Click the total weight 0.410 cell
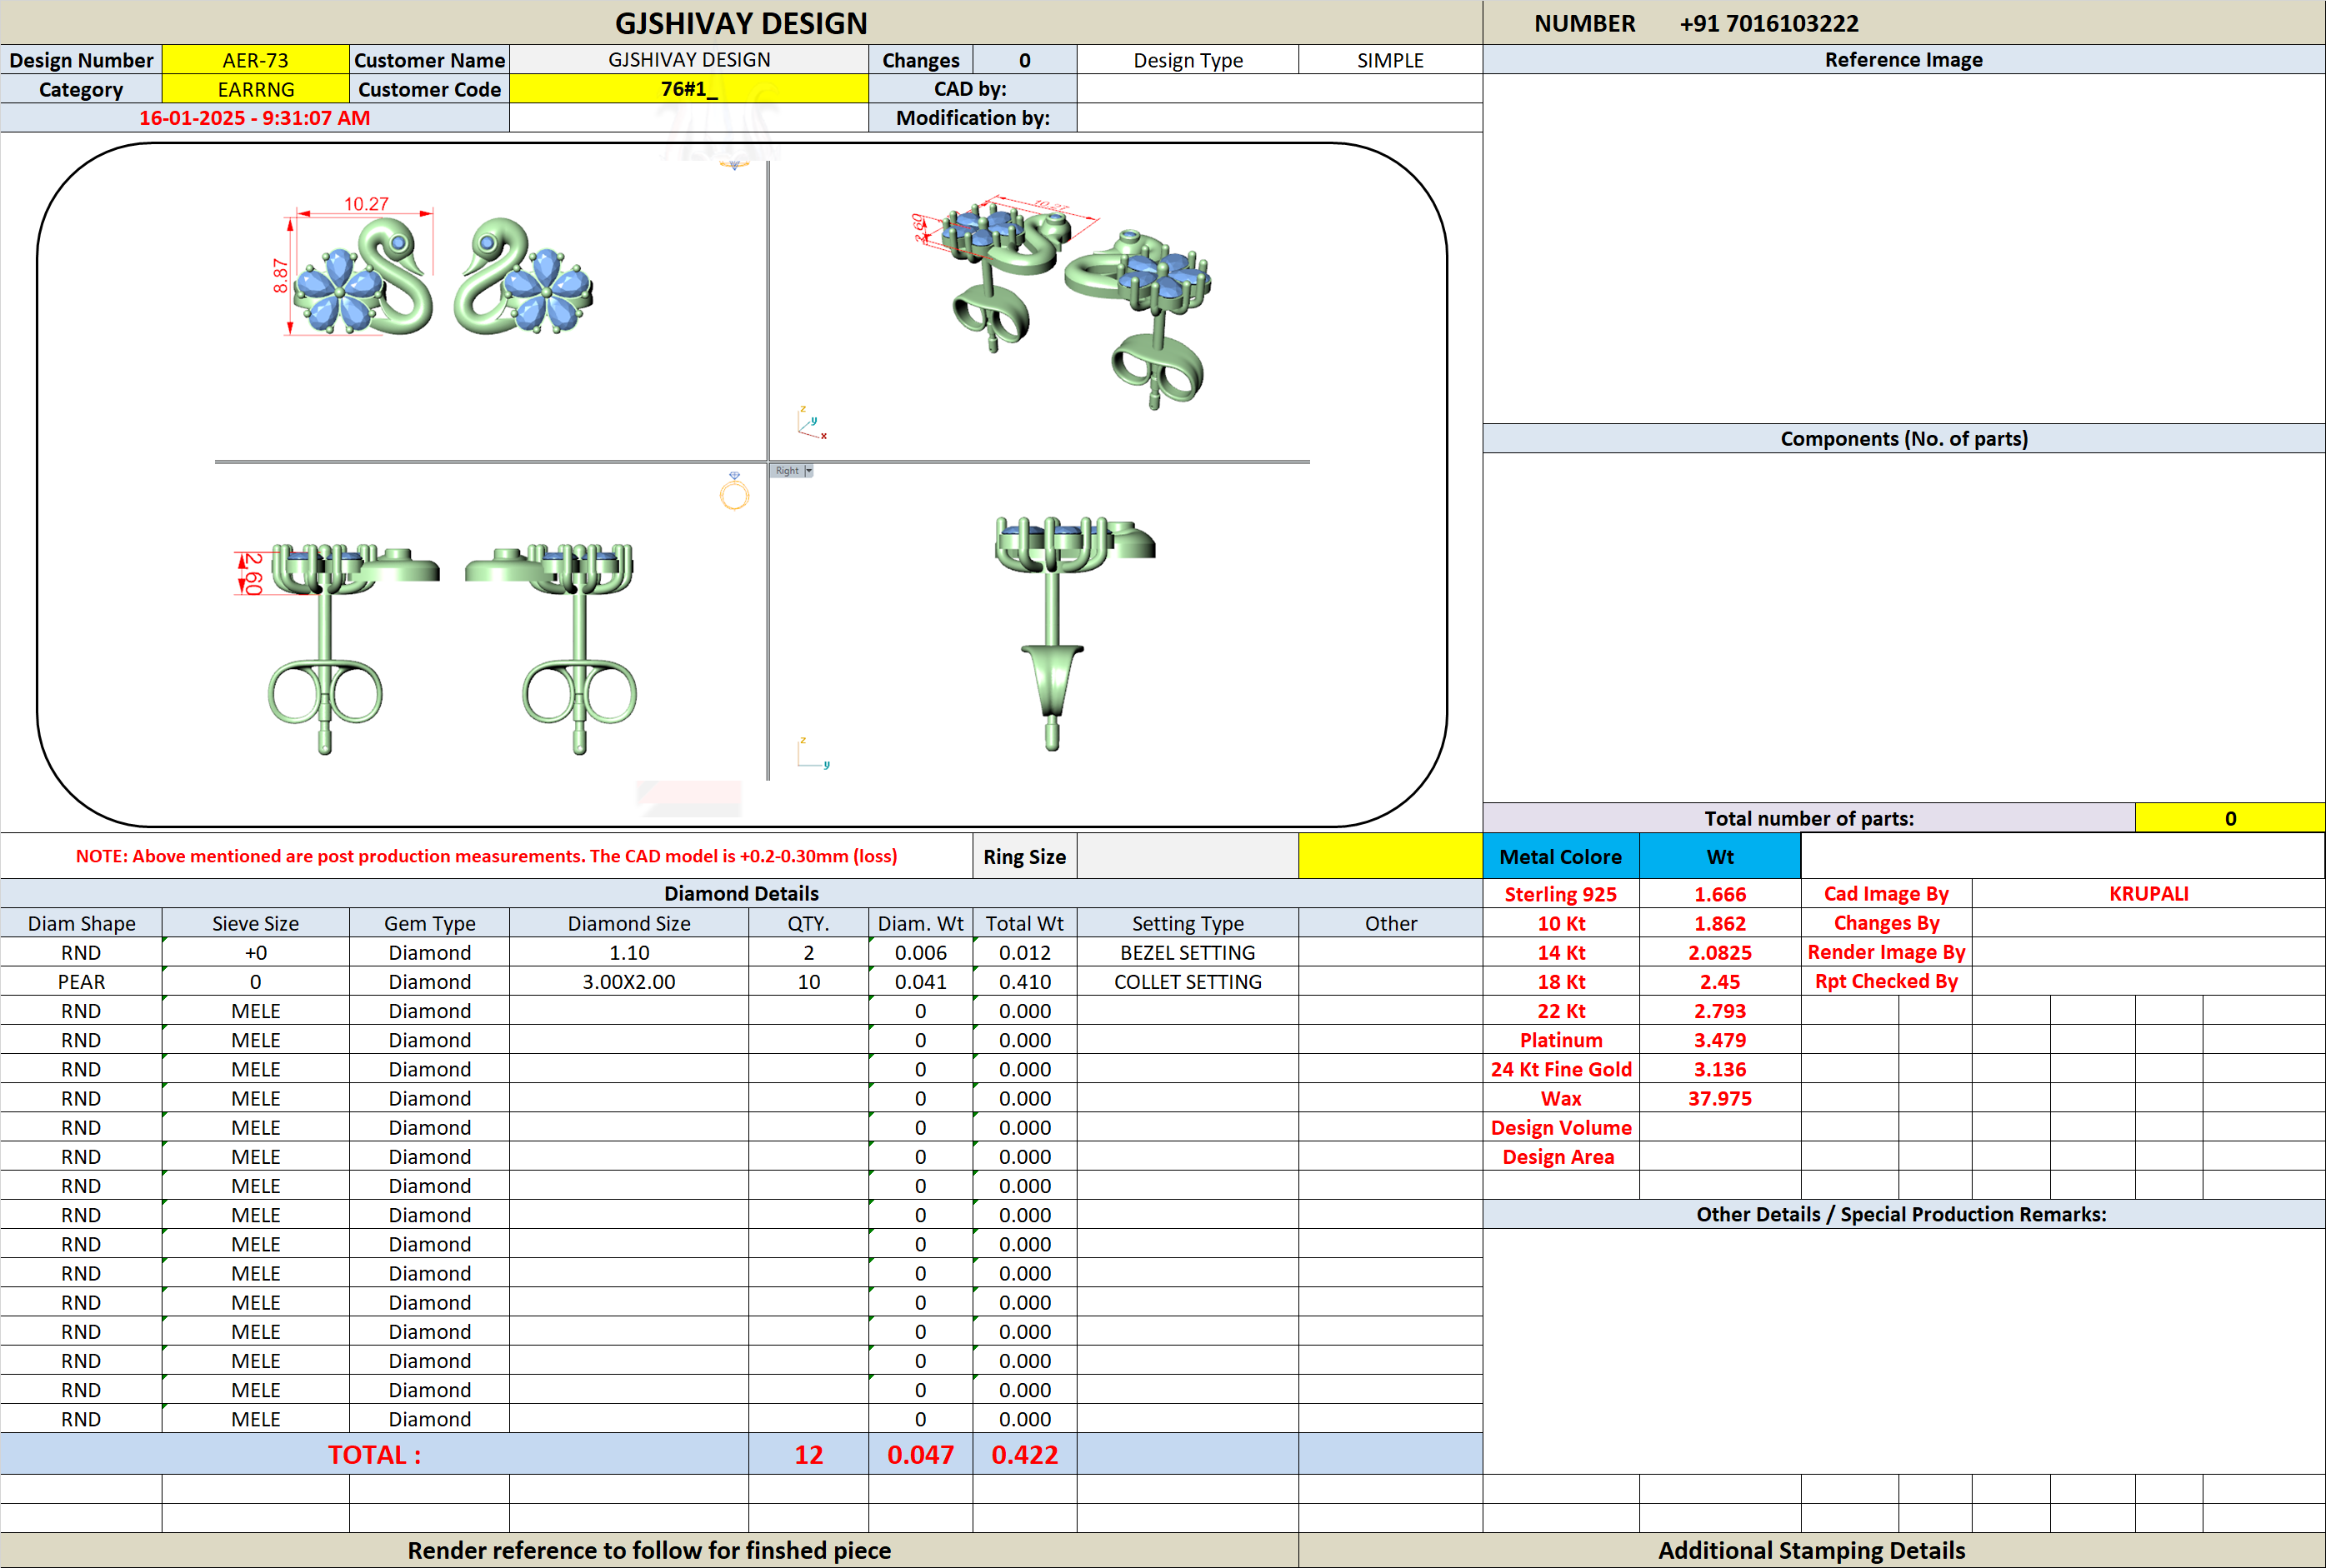Viewport: 2326px width, 1568px height. (x=1025, y=981)
